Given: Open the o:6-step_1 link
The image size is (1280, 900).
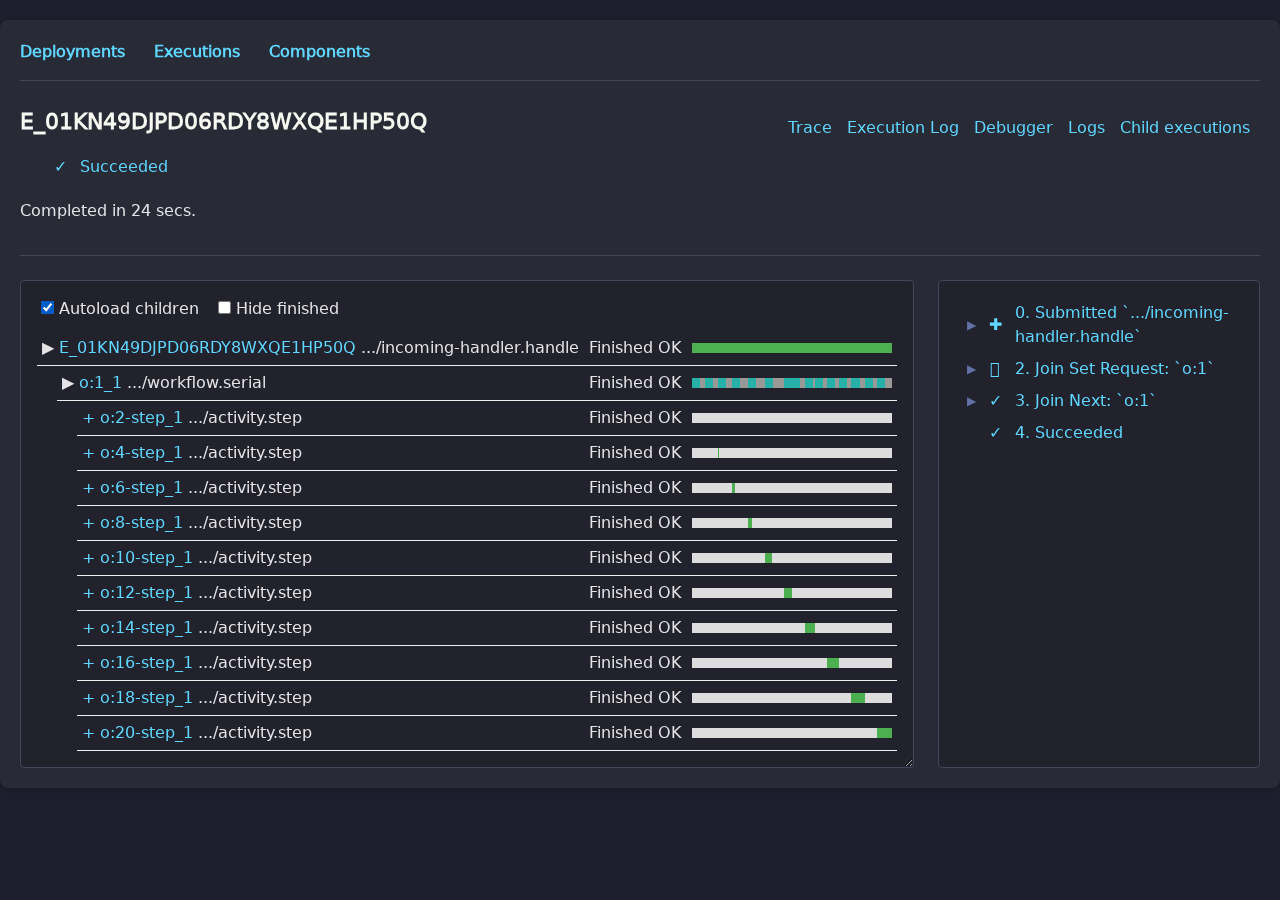Looking at the screenshot, I should pos(141,488).
